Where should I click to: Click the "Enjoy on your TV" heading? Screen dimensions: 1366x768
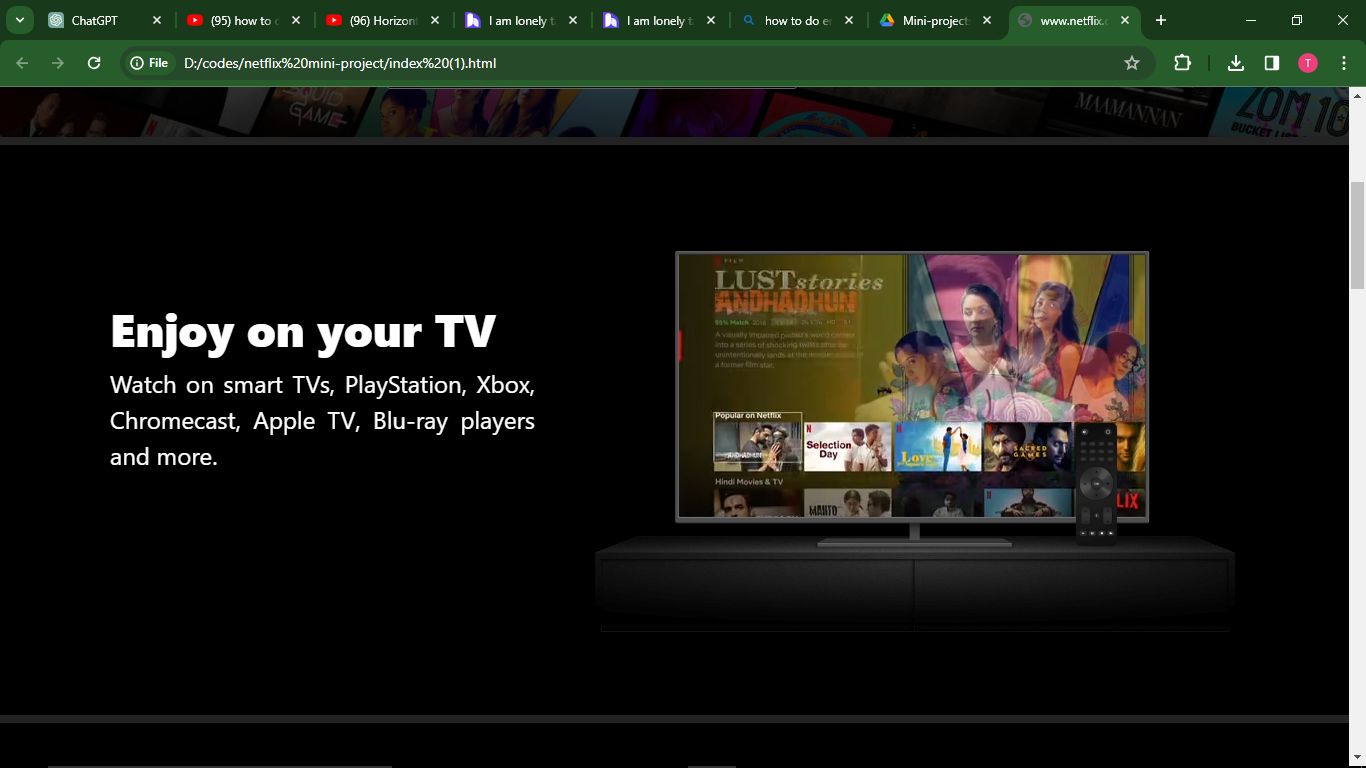pyautogui.click(x=302, y=331)
